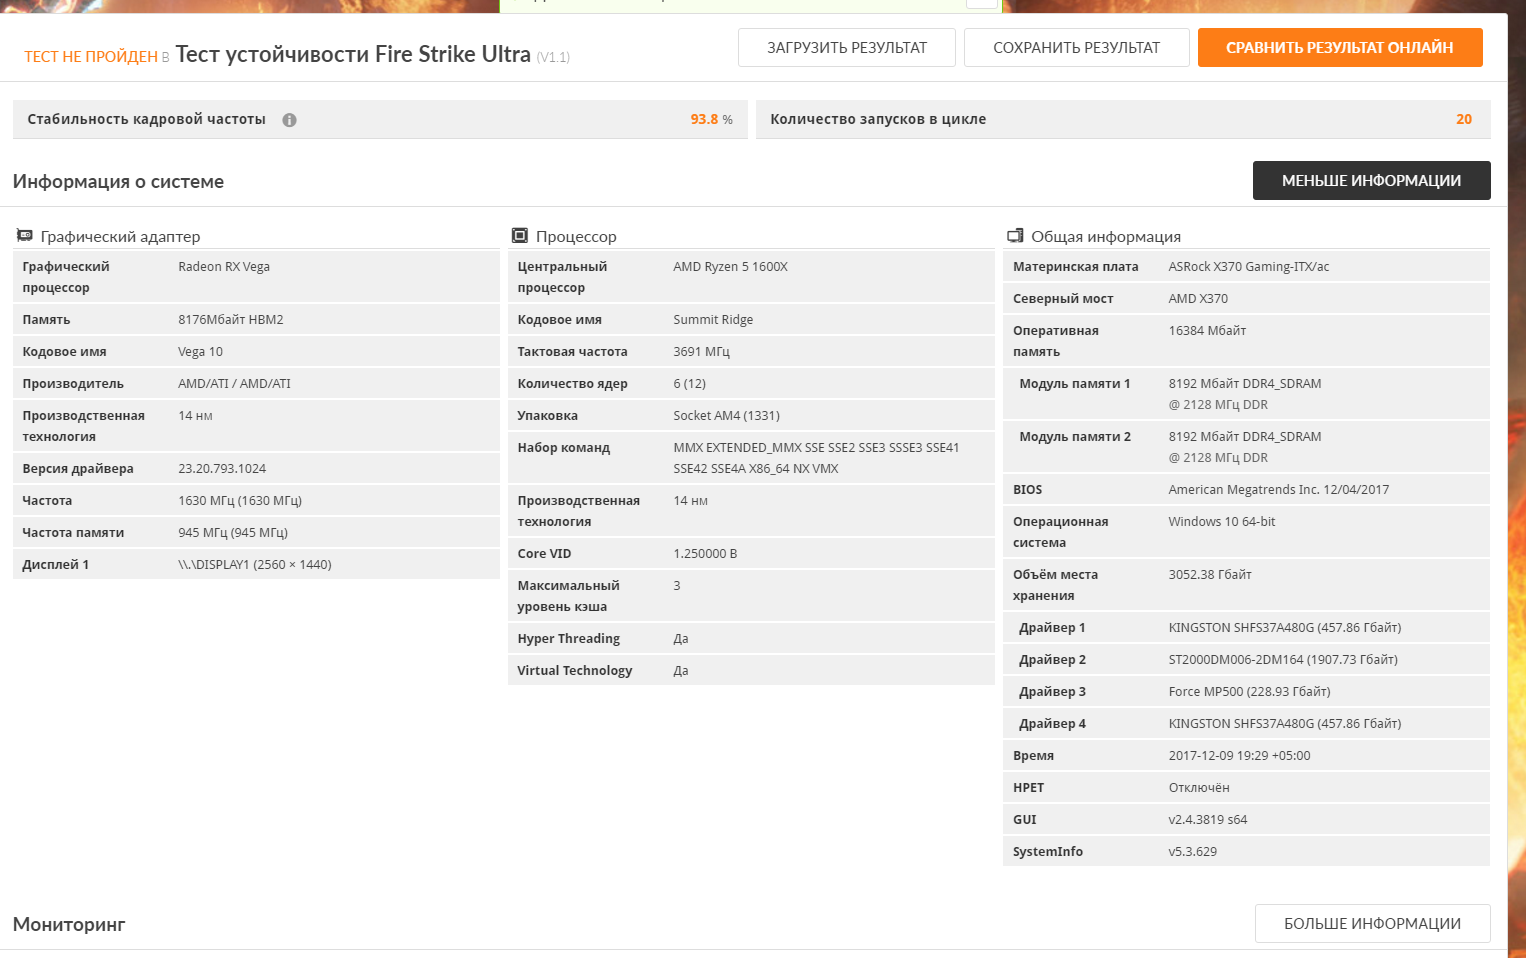The height and width of the screenshot is (958, 1526).
Task: Select the Модуль памяти 2 value
Action: pyautogui.click(x=1245, y=447)
